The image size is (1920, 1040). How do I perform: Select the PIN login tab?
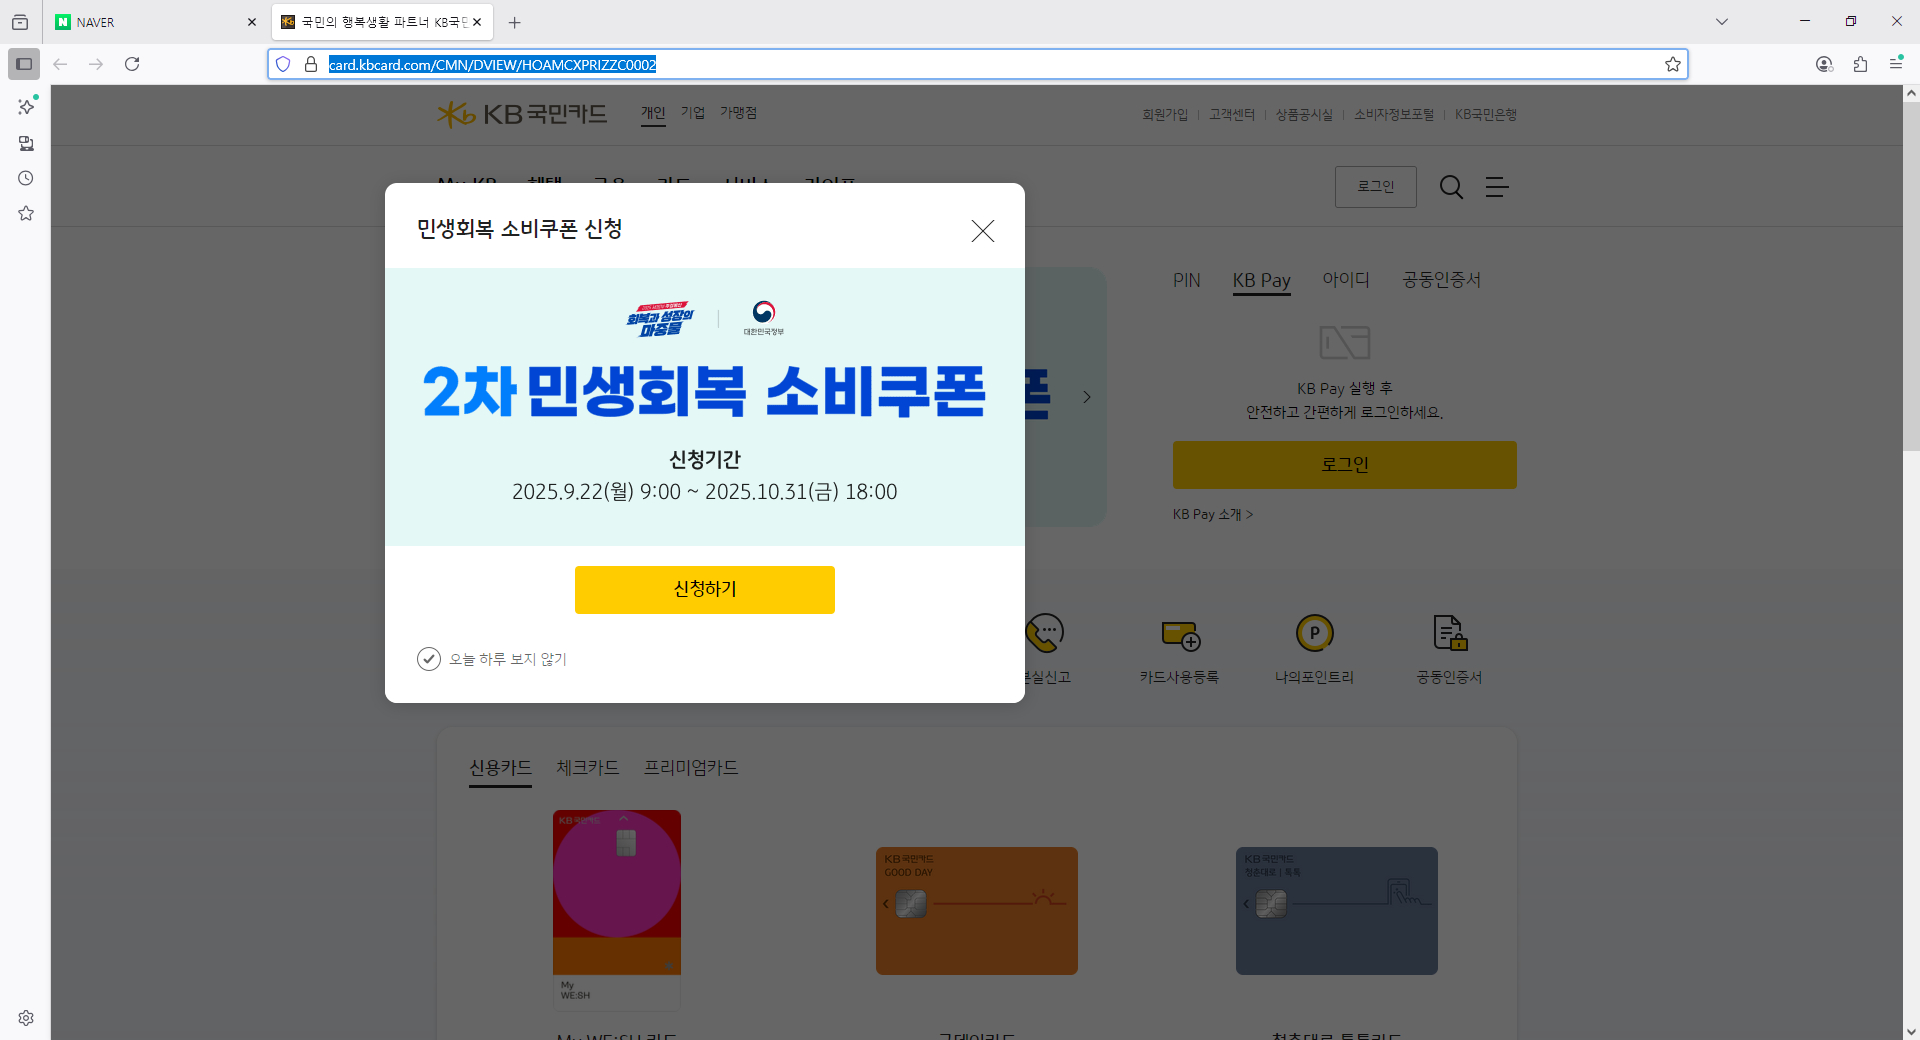(1186, 280)
